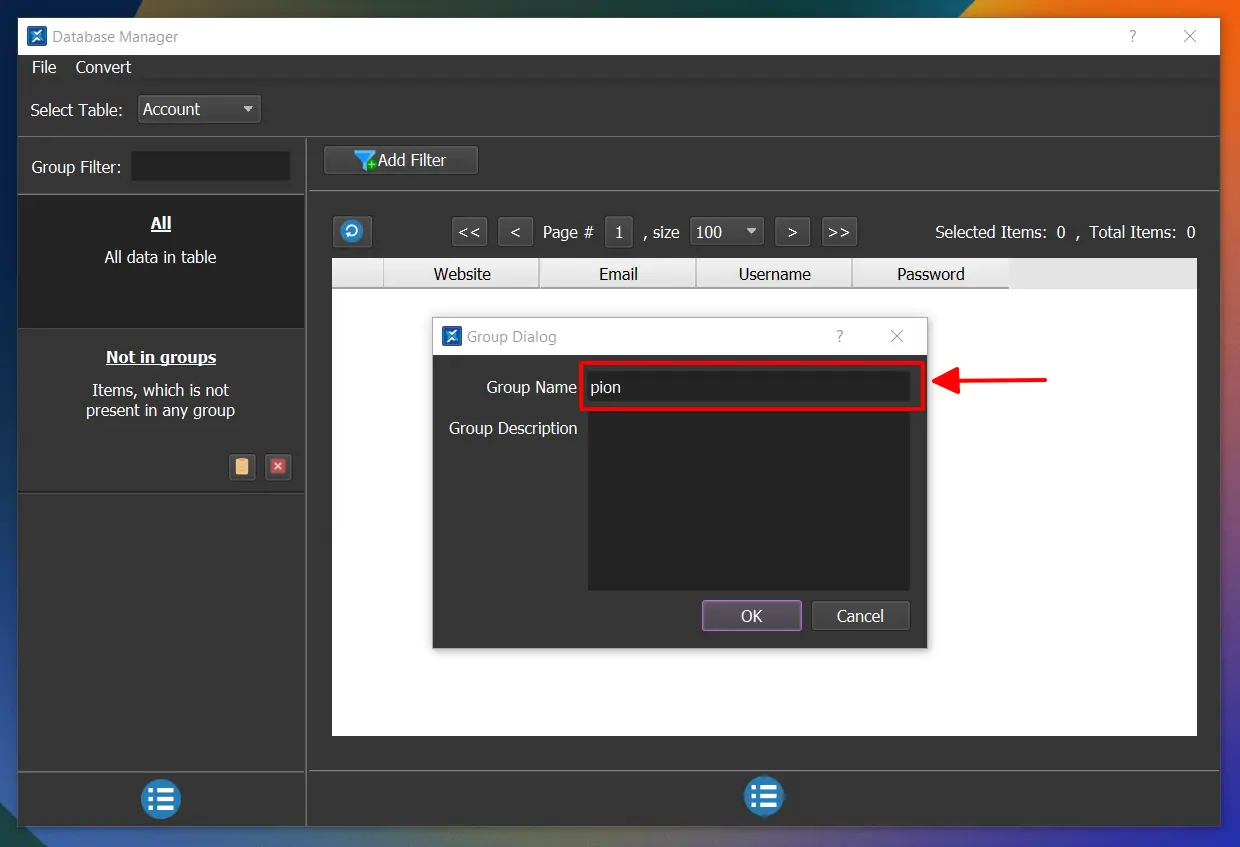This screenshot has width=1240, height=847.
Task: Open the bottom center list menu icon
Action: [764, 797]
